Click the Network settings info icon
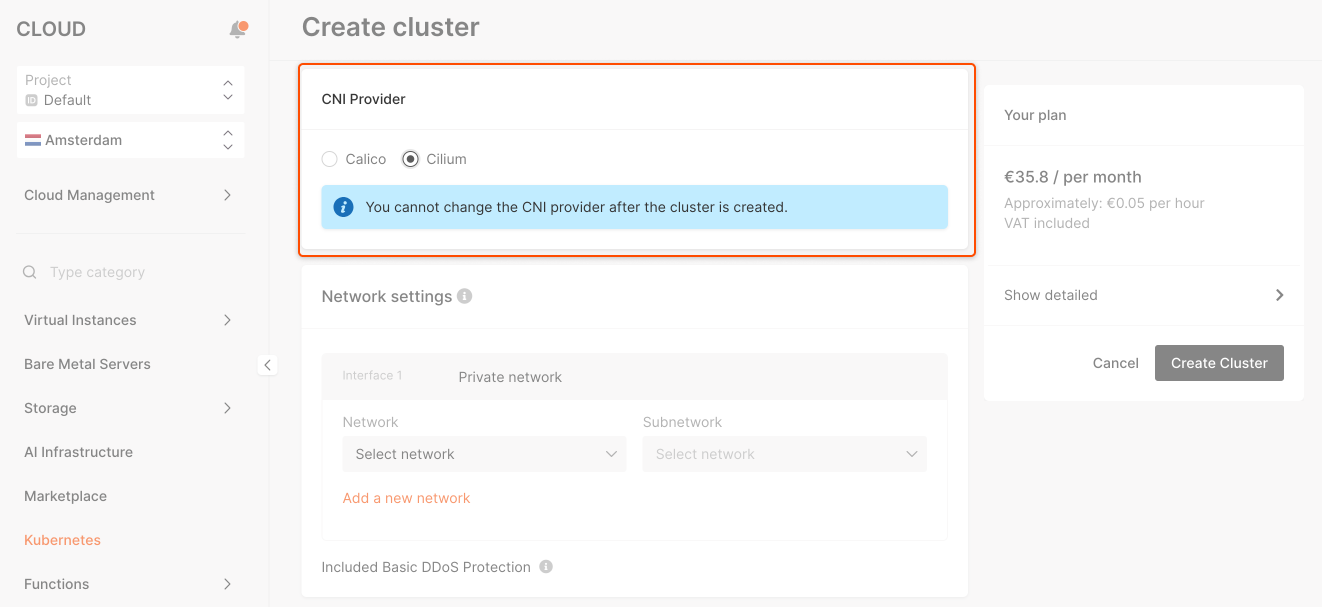1322x607 pixels. click(464, 296)
